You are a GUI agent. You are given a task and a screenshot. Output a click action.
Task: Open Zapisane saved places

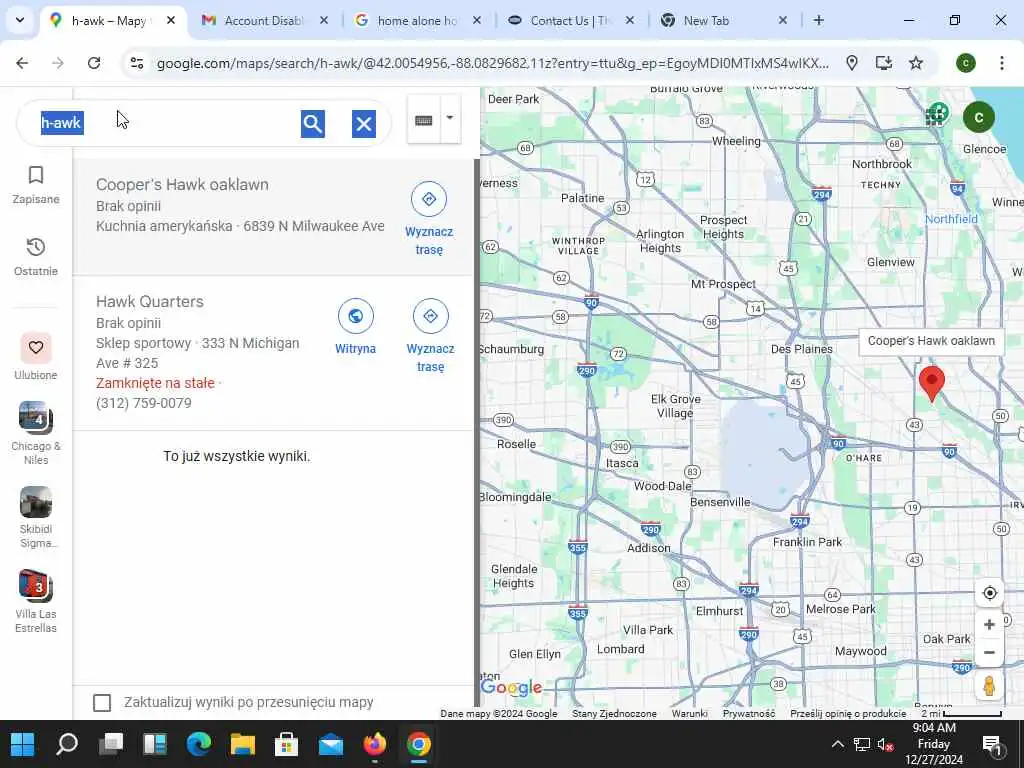point(36,185)
